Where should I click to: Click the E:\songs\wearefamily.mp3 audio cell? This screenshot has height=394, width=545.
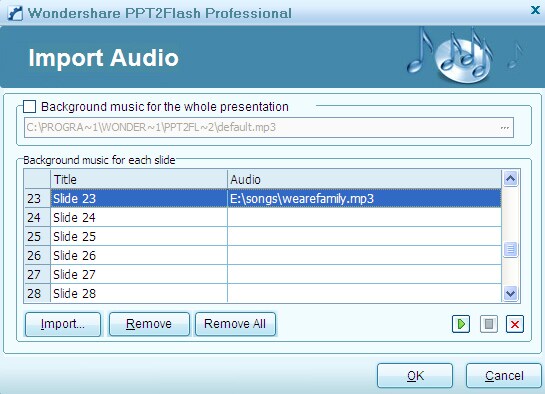(364, 198)
